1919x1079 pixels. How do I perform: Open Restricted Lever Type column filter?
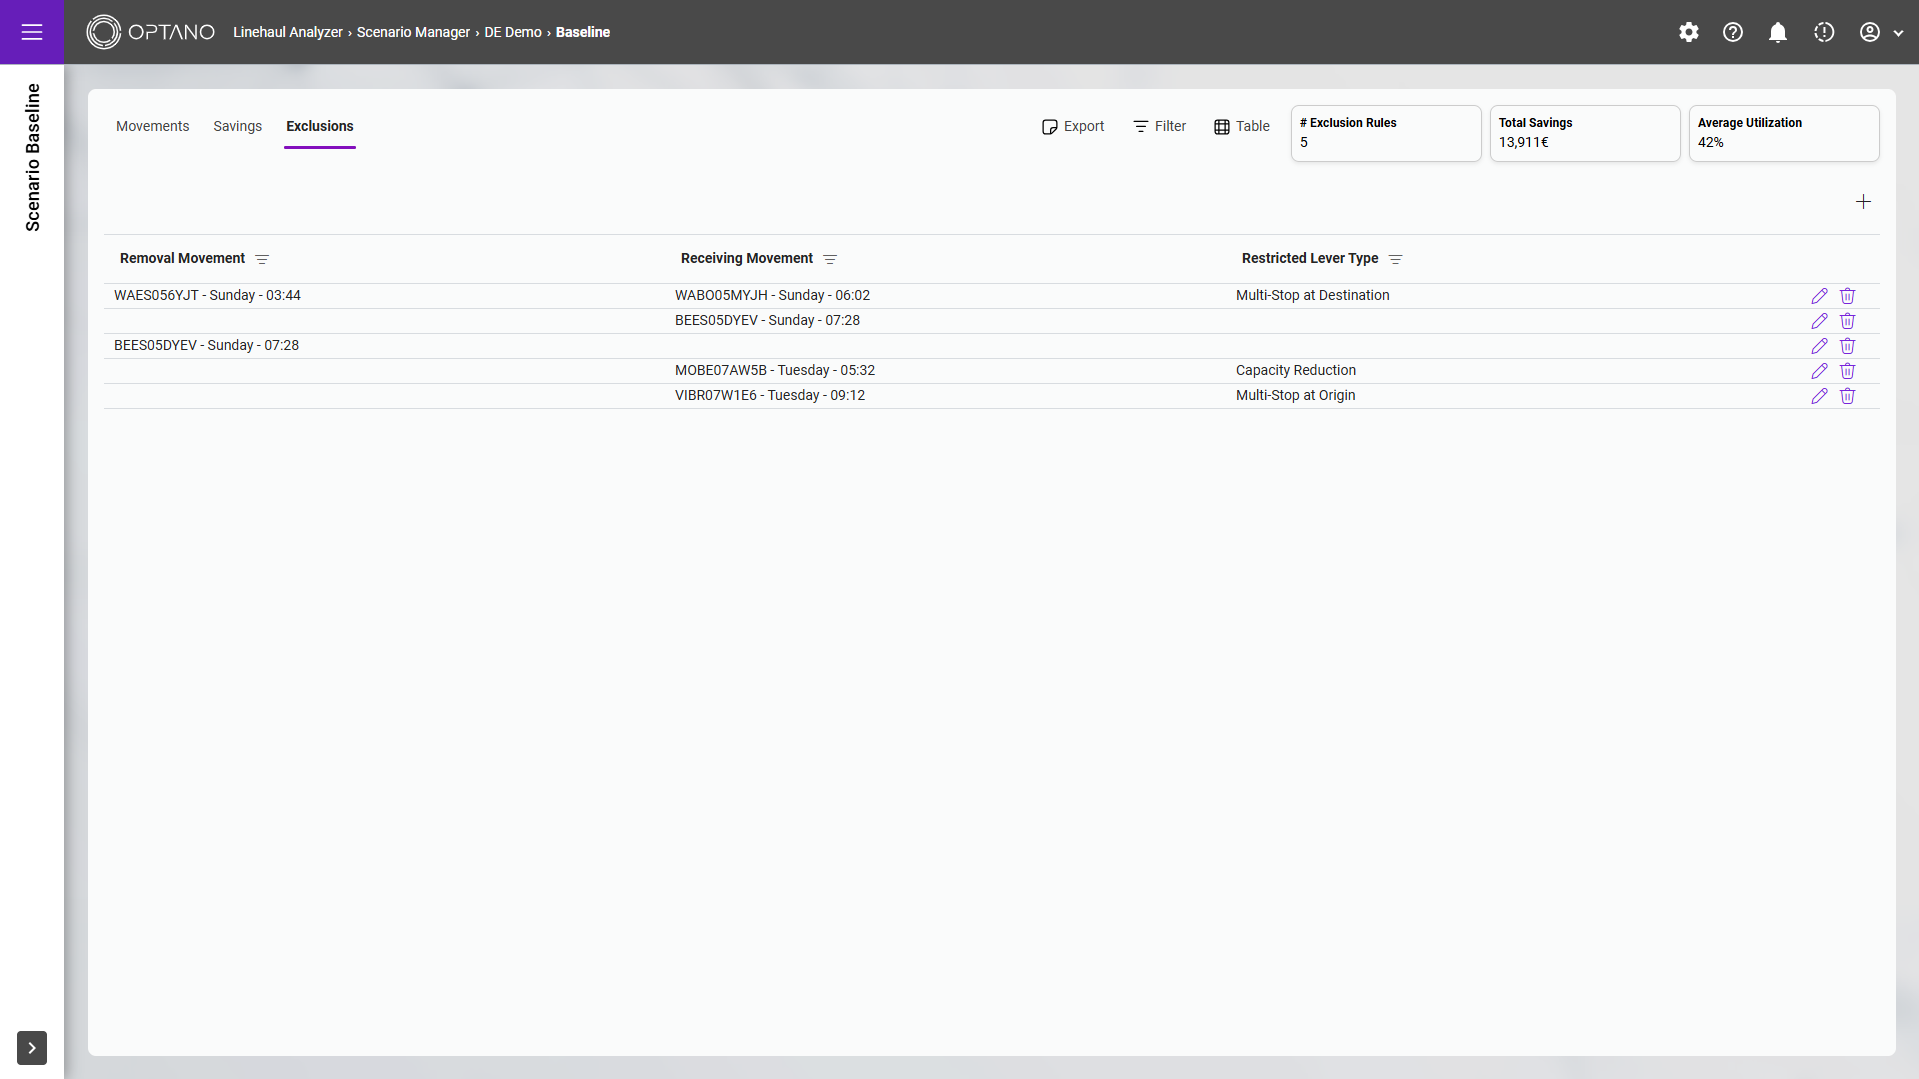click(1395, 259)
